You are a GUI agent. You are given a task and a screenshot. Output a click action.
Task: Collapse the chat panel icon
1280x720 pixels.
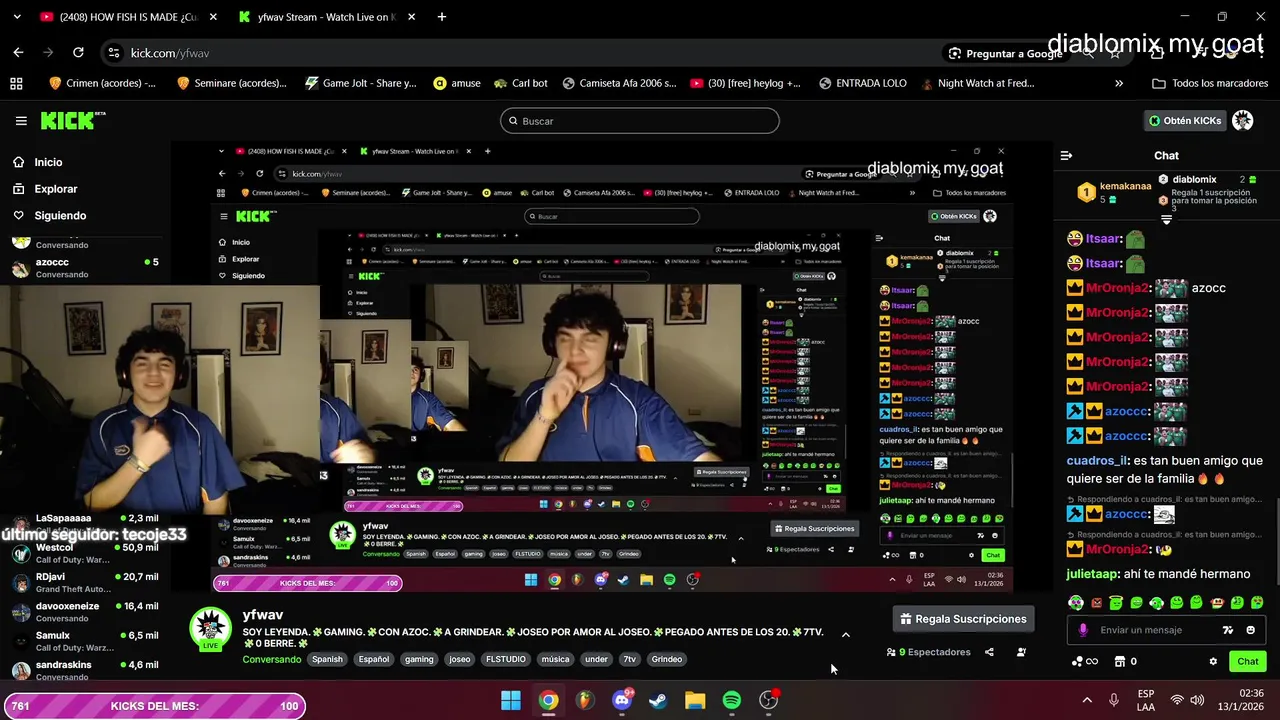[1066, 155]
